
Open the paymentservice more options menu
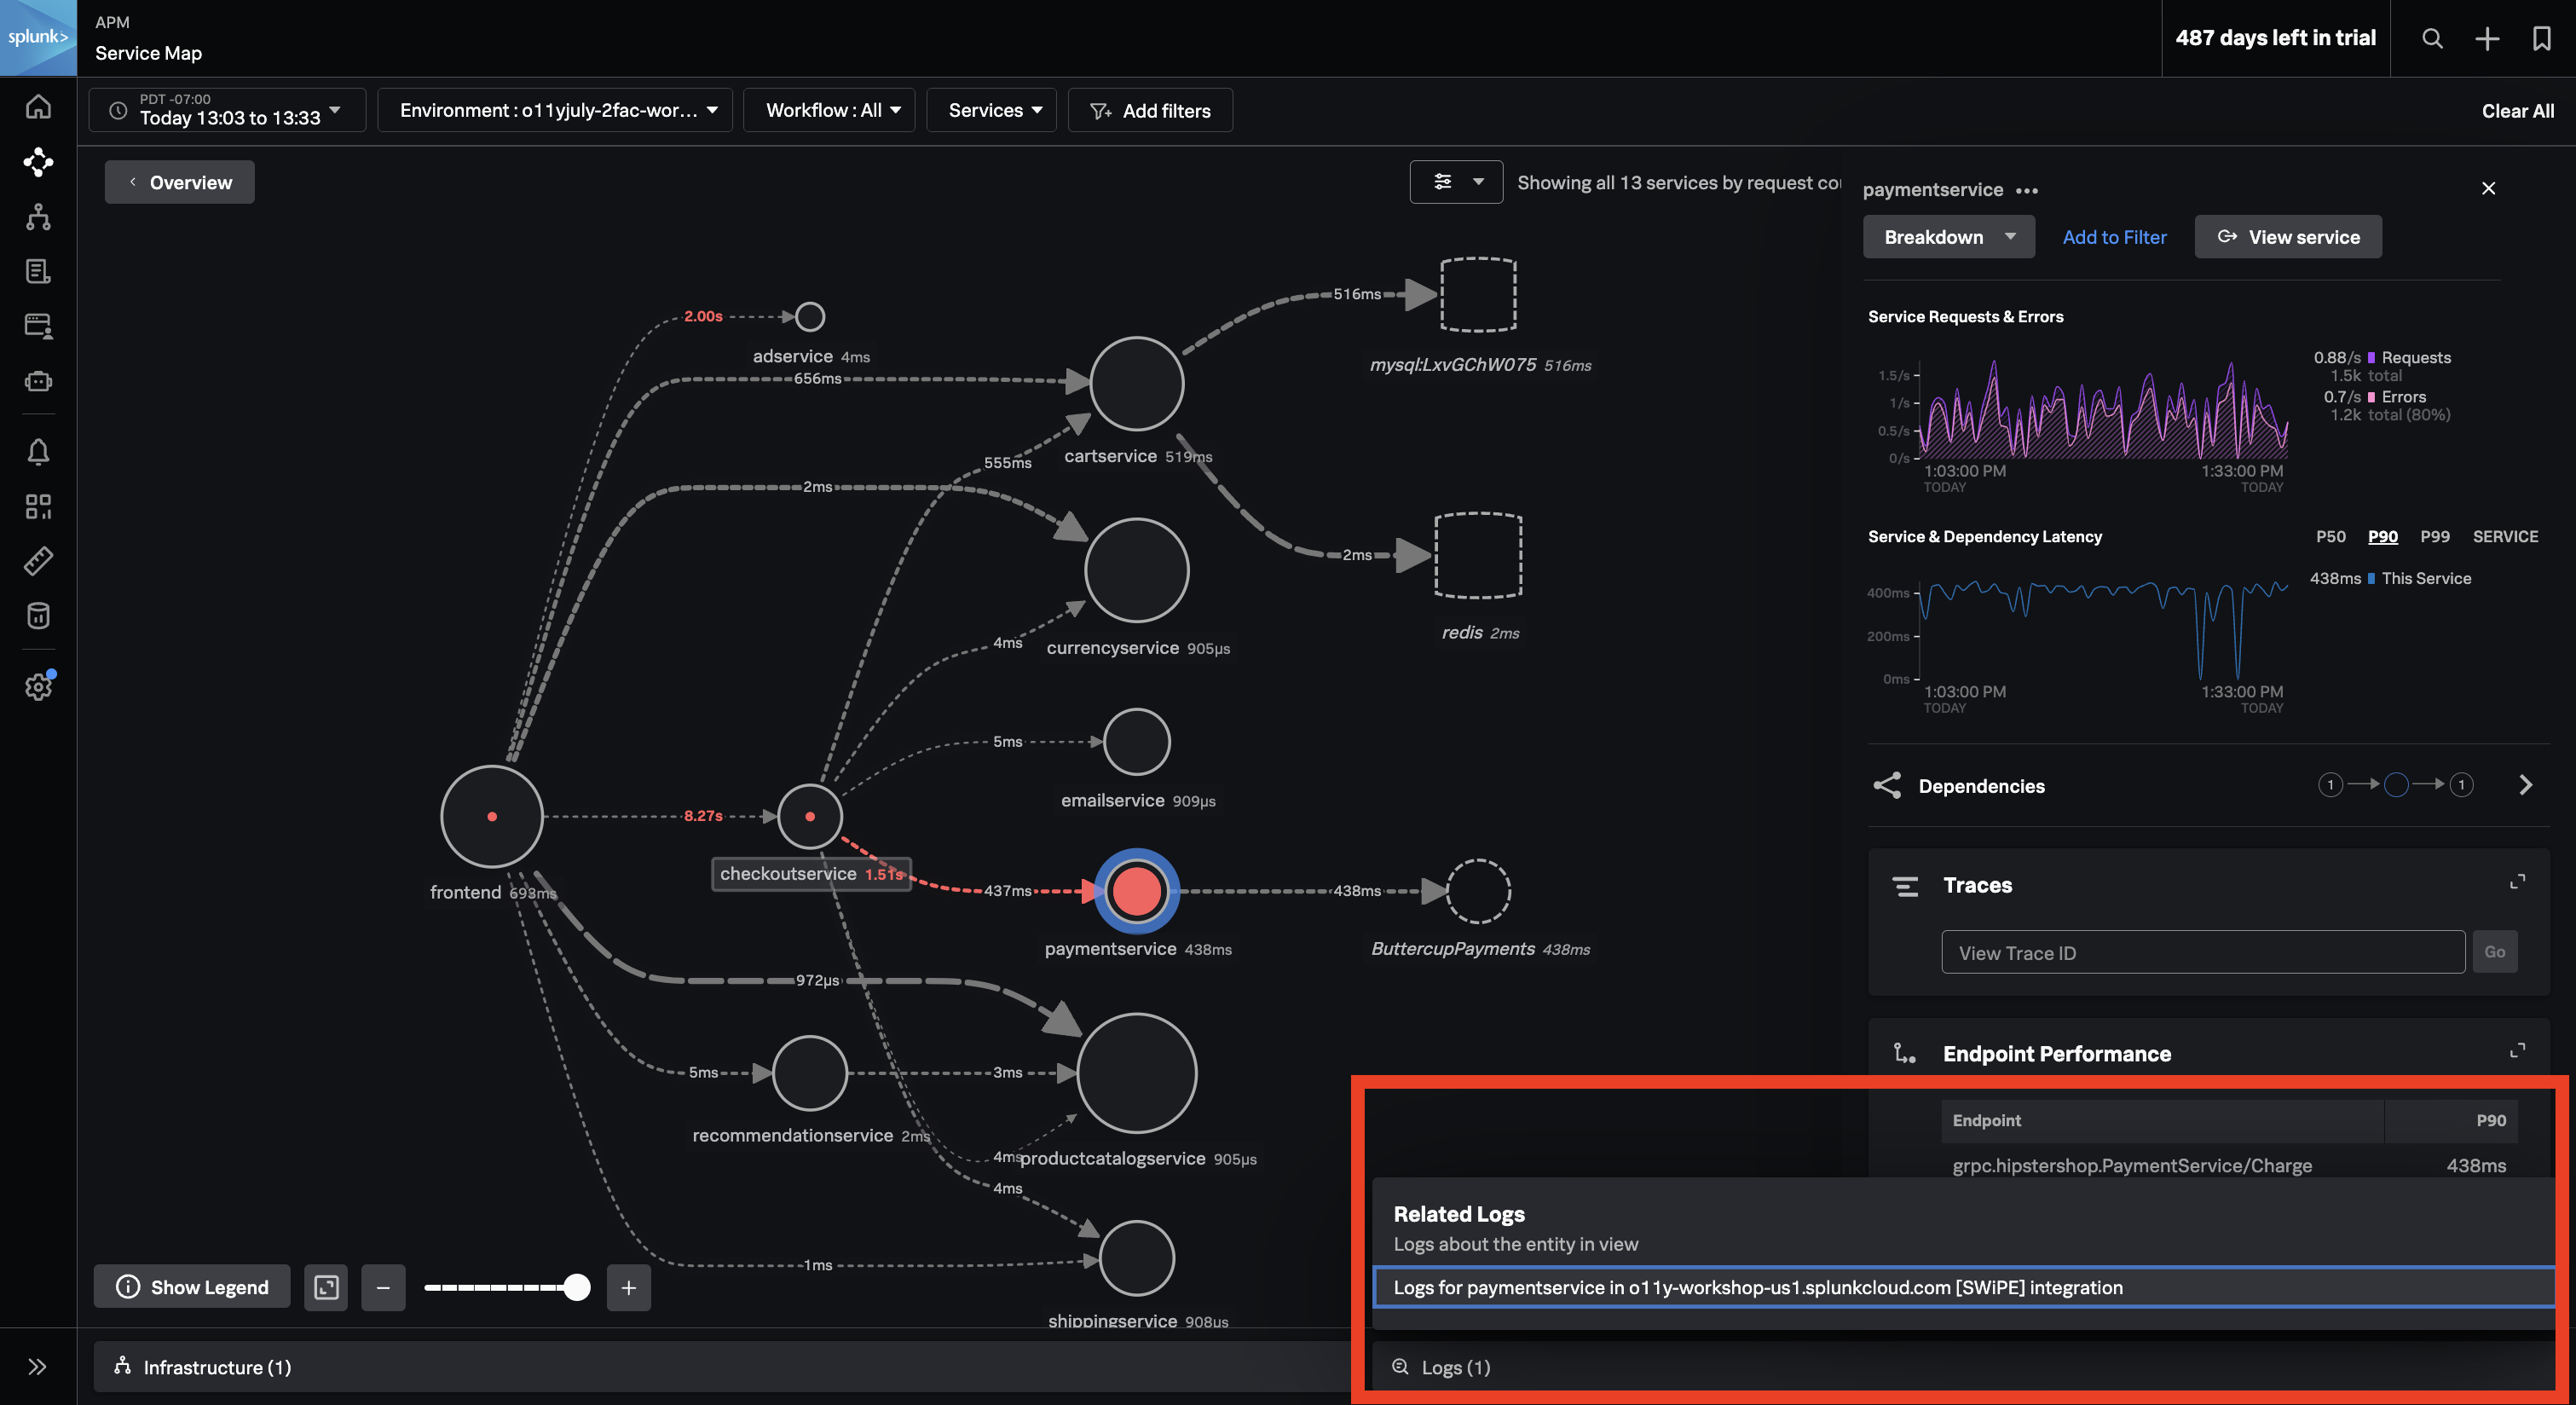2029,190
